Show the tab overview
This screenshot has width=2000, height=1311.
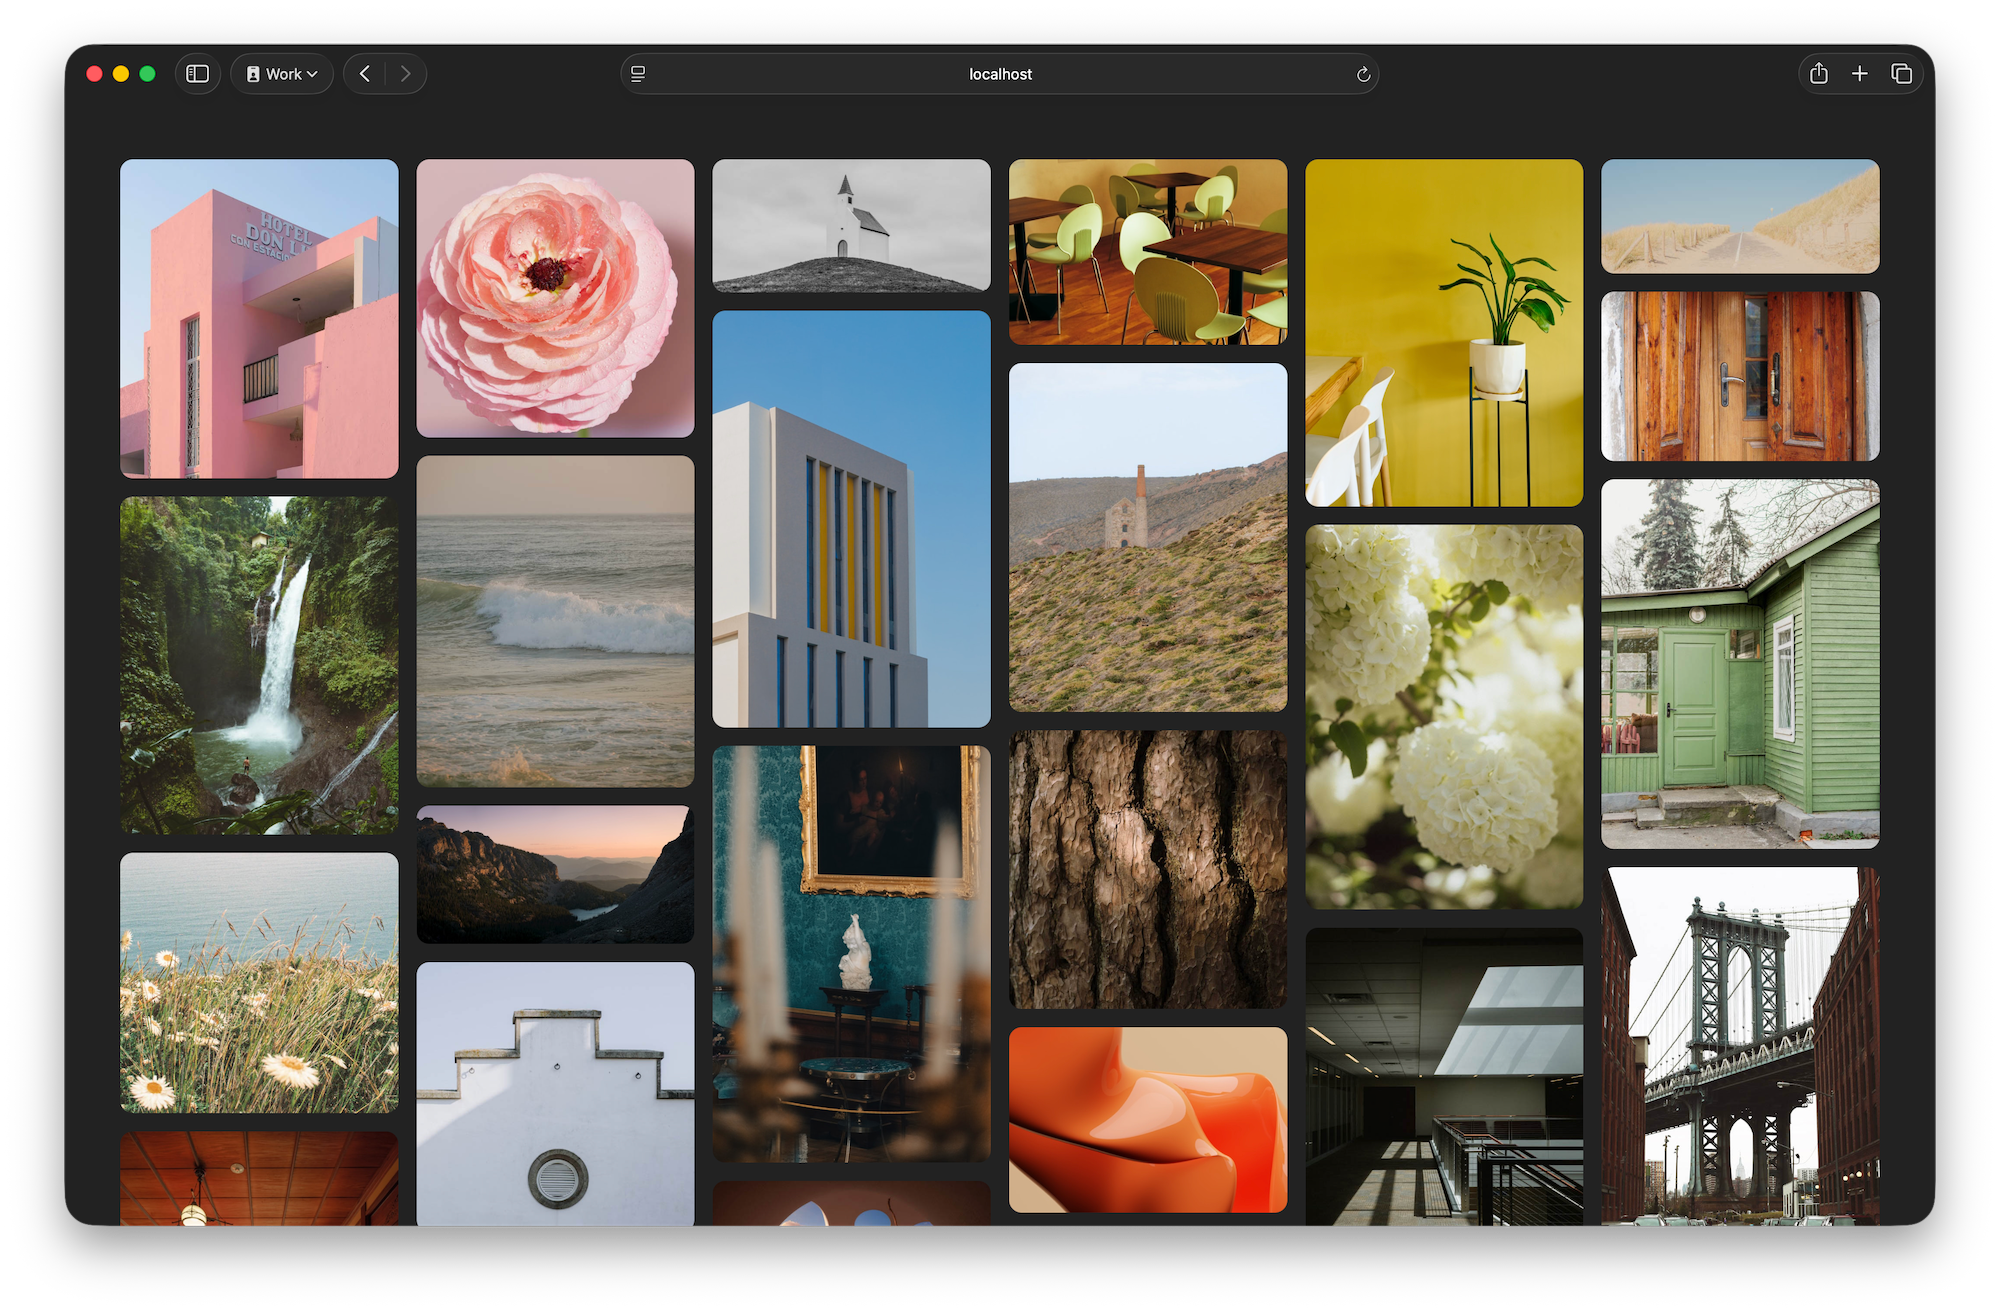coord(1901,73)
